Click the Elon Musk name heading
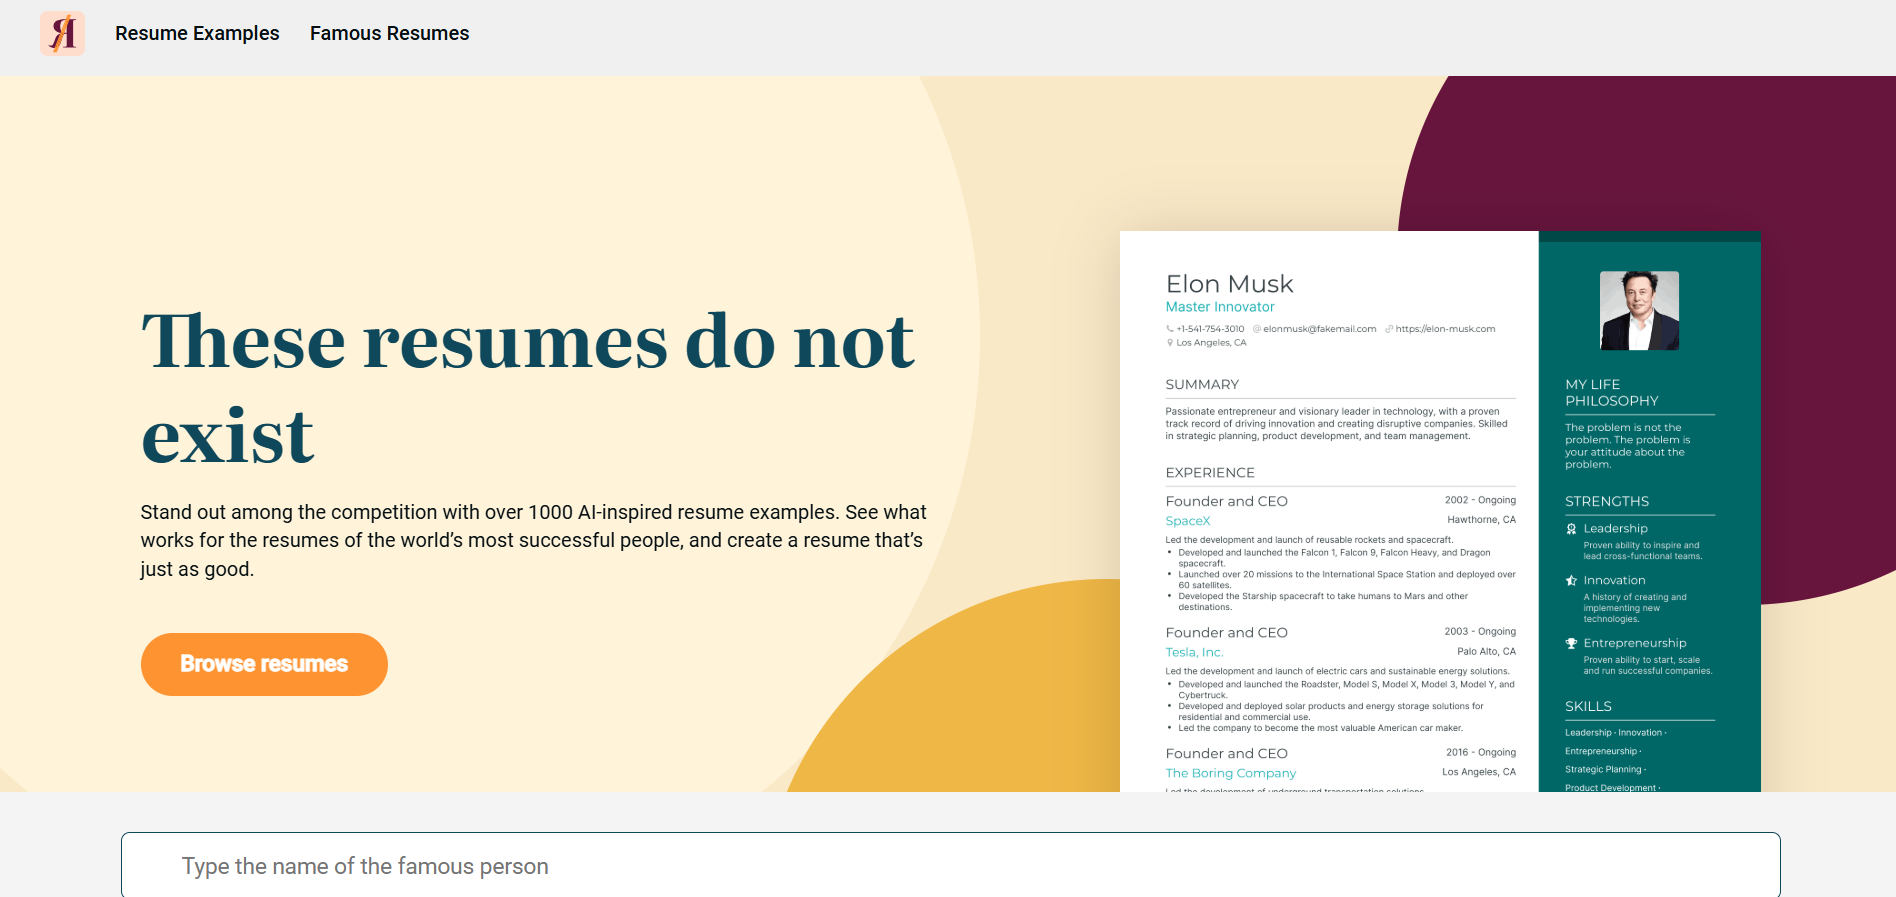The image size is (1896, 897). click(x=1229, y=284)
